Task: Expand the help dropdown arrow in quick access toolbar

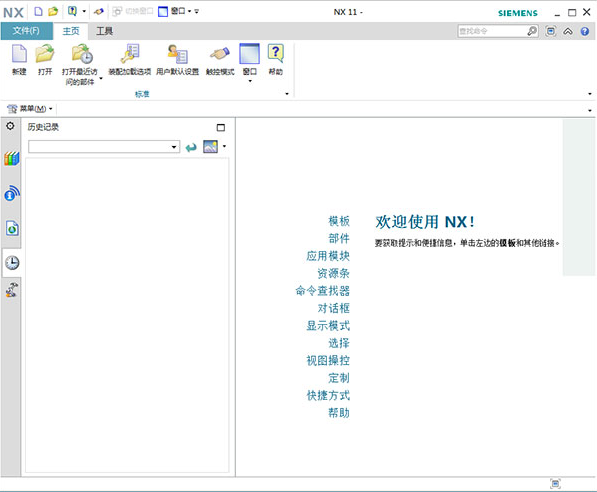Action: [84, 11]
